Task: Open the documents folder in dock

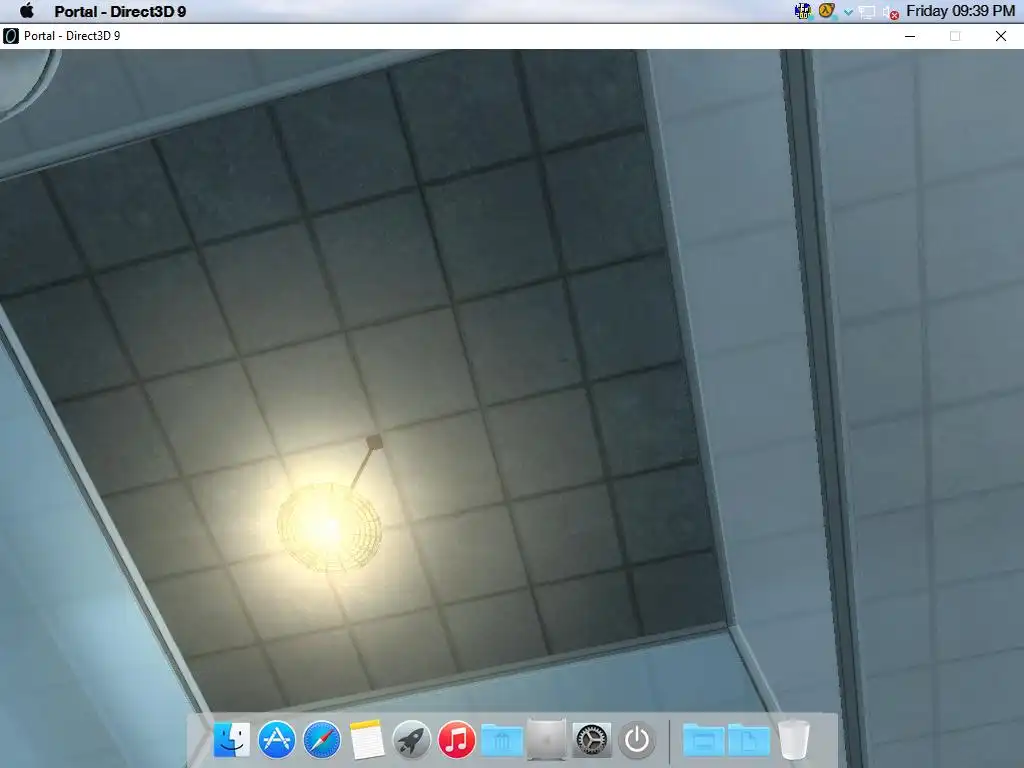Action: click(748, 741)
